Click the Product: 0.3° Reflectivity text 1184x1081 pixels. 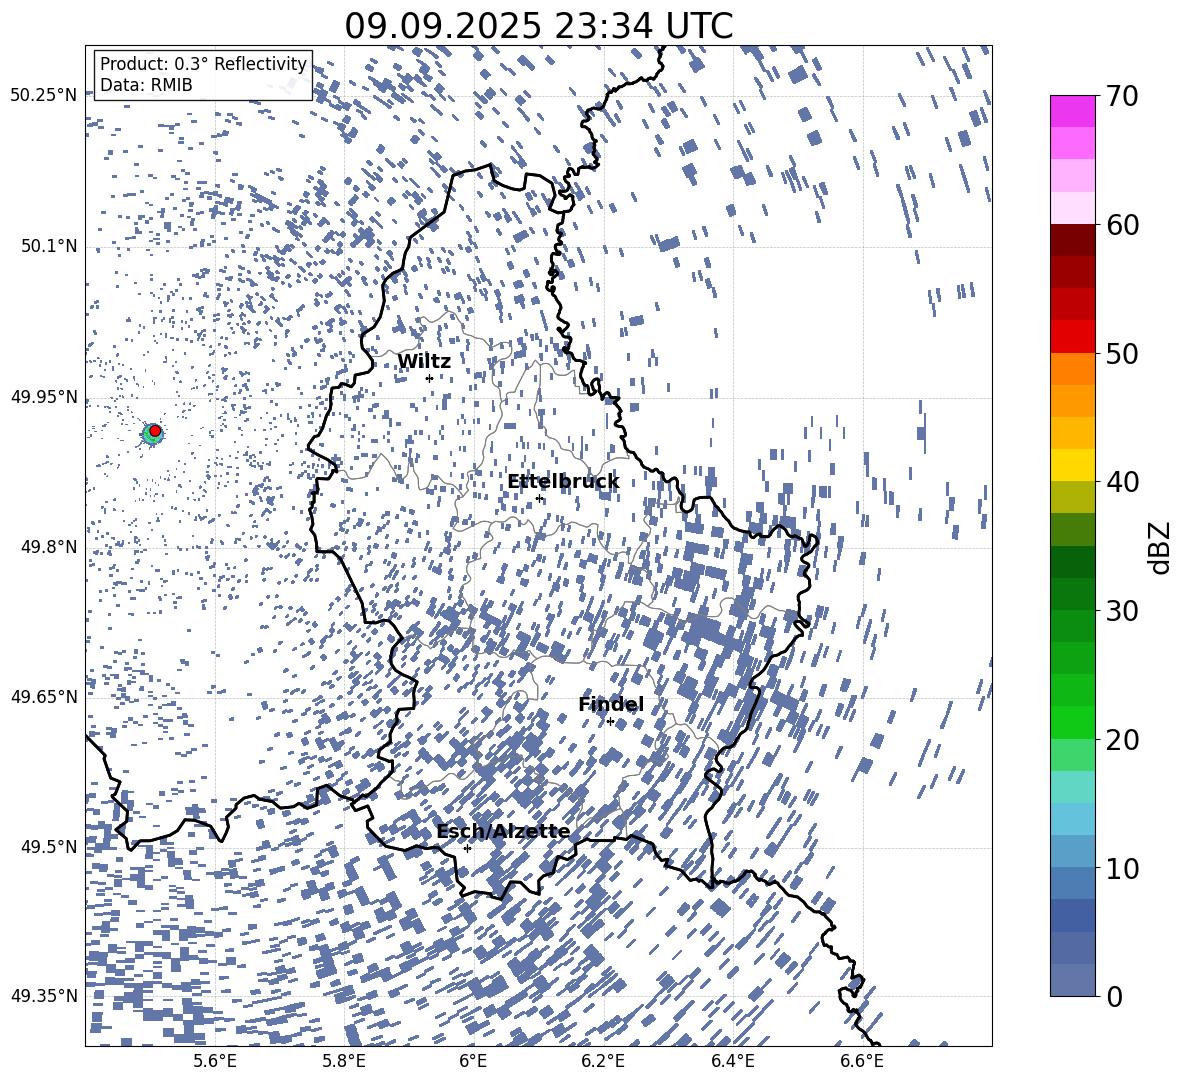click(x=203, y=63)
